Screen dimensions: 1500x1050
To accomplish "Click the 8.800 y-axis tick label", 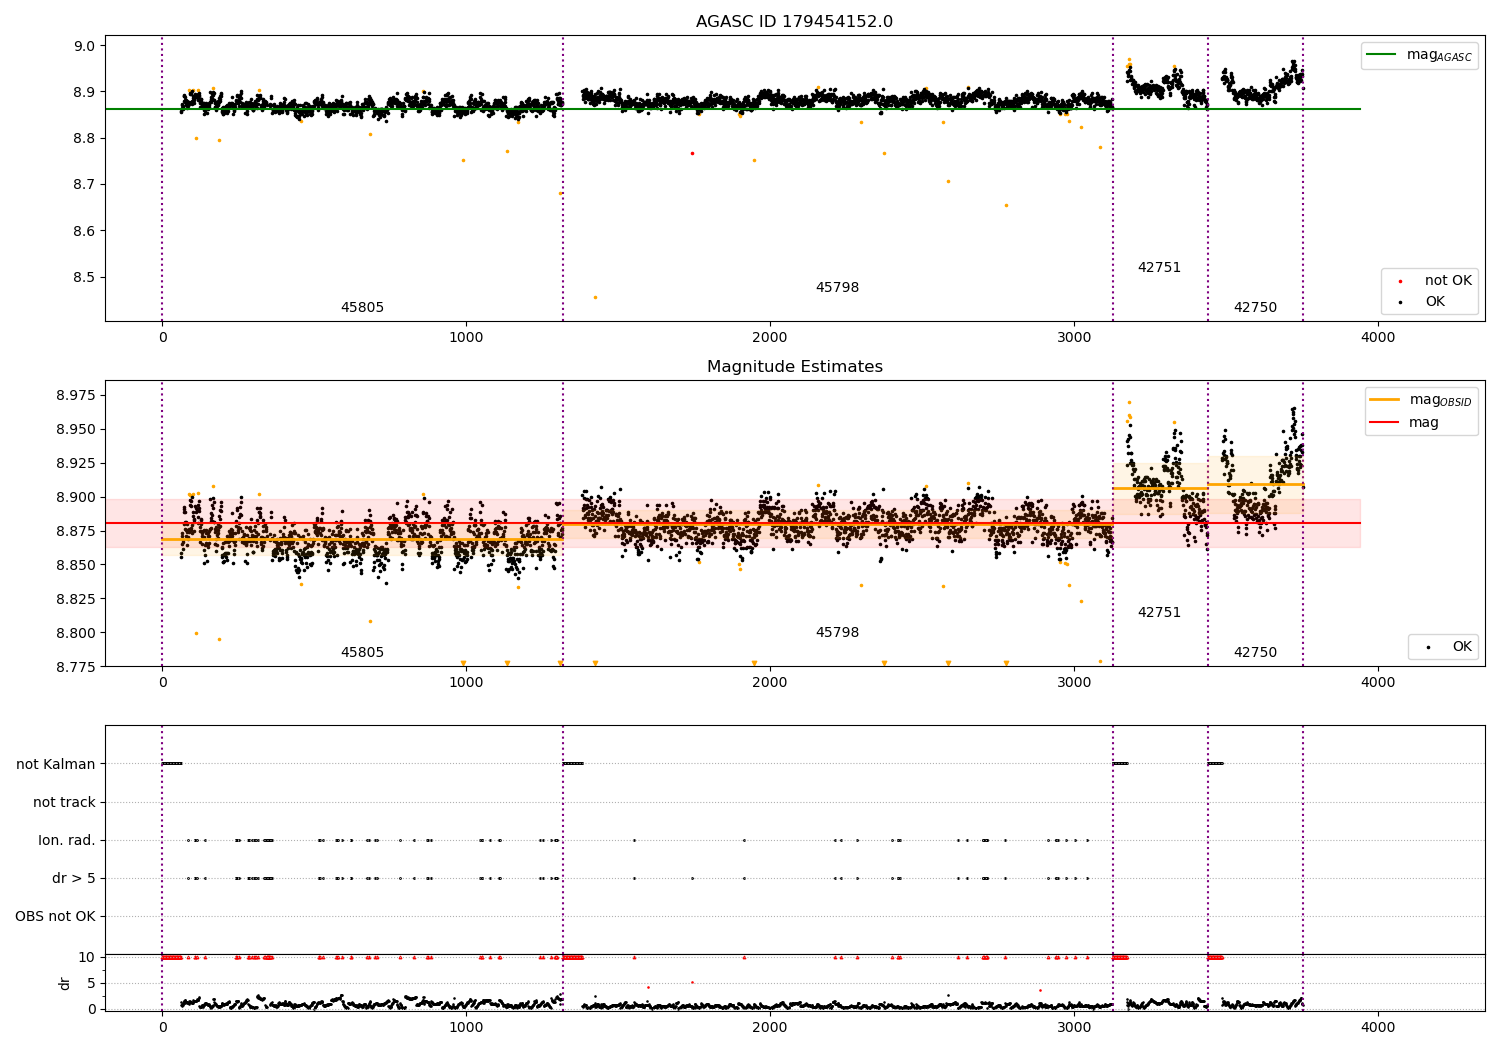I will pyautogui.click(x=76, y=633).
